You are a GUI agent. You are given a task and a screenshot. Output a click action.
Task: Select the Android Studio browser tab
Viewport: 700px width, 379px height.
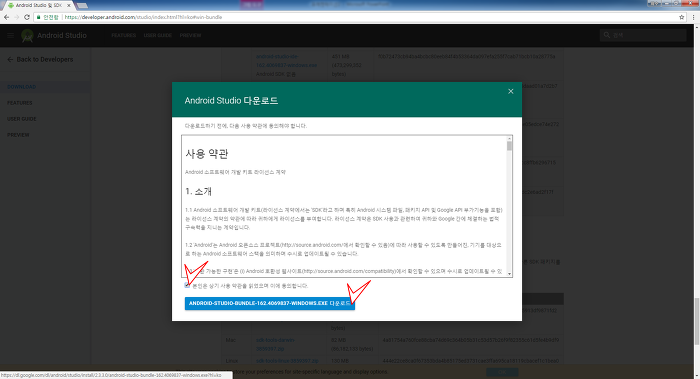pyautogui.click(x=38, y=5)
